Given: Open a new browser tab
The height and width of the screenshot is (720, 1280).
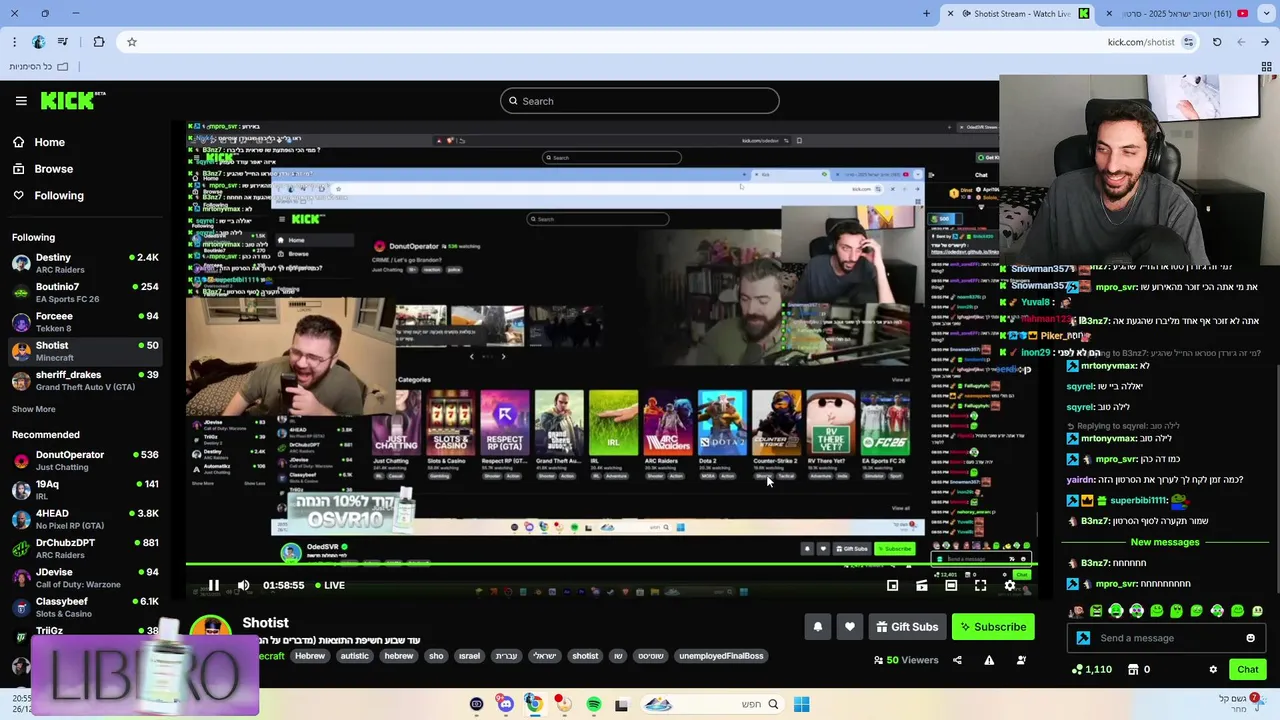Looking at the screenshot, I should (926, 14).
